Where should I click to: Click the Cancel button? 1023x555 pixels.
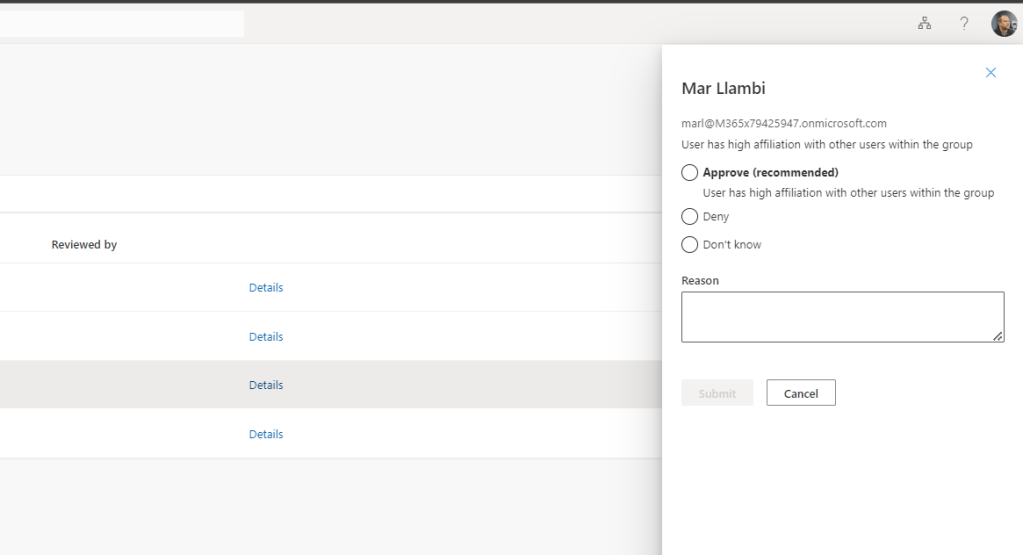coord(800,394)
